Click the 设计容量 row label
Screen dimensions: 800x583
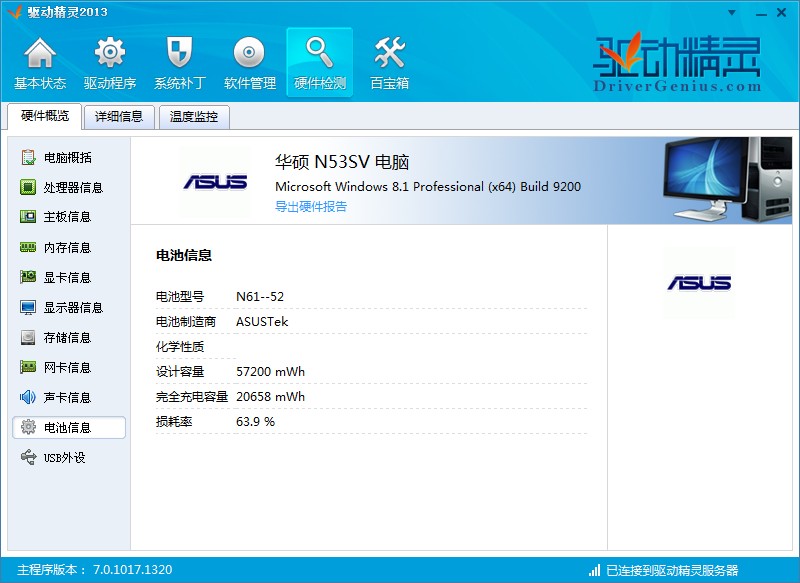(180, 371)
